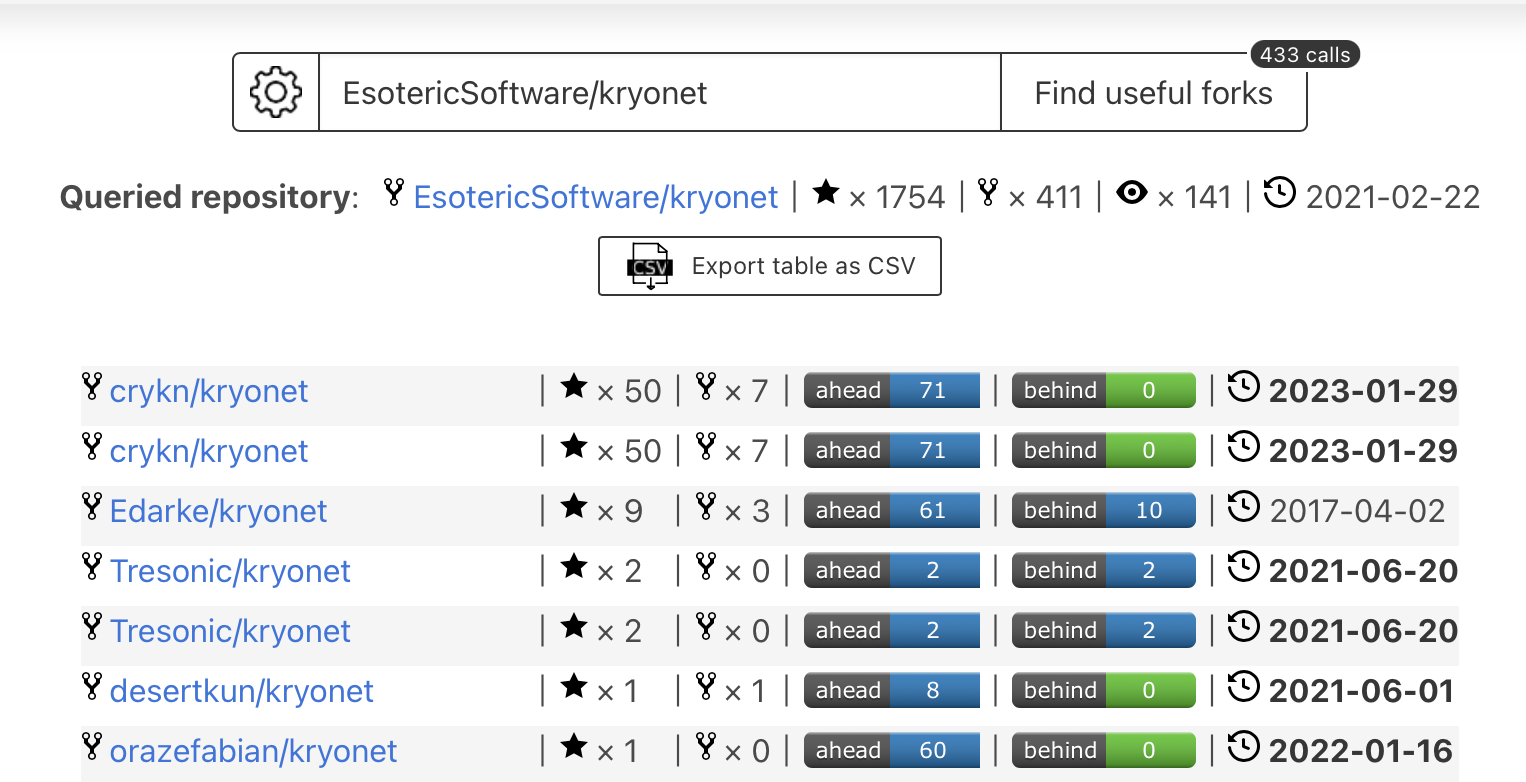The image size is (1526, 782).
Task: Visit the orazefabian/kryonet fork
Action: (x=253, y=750)
